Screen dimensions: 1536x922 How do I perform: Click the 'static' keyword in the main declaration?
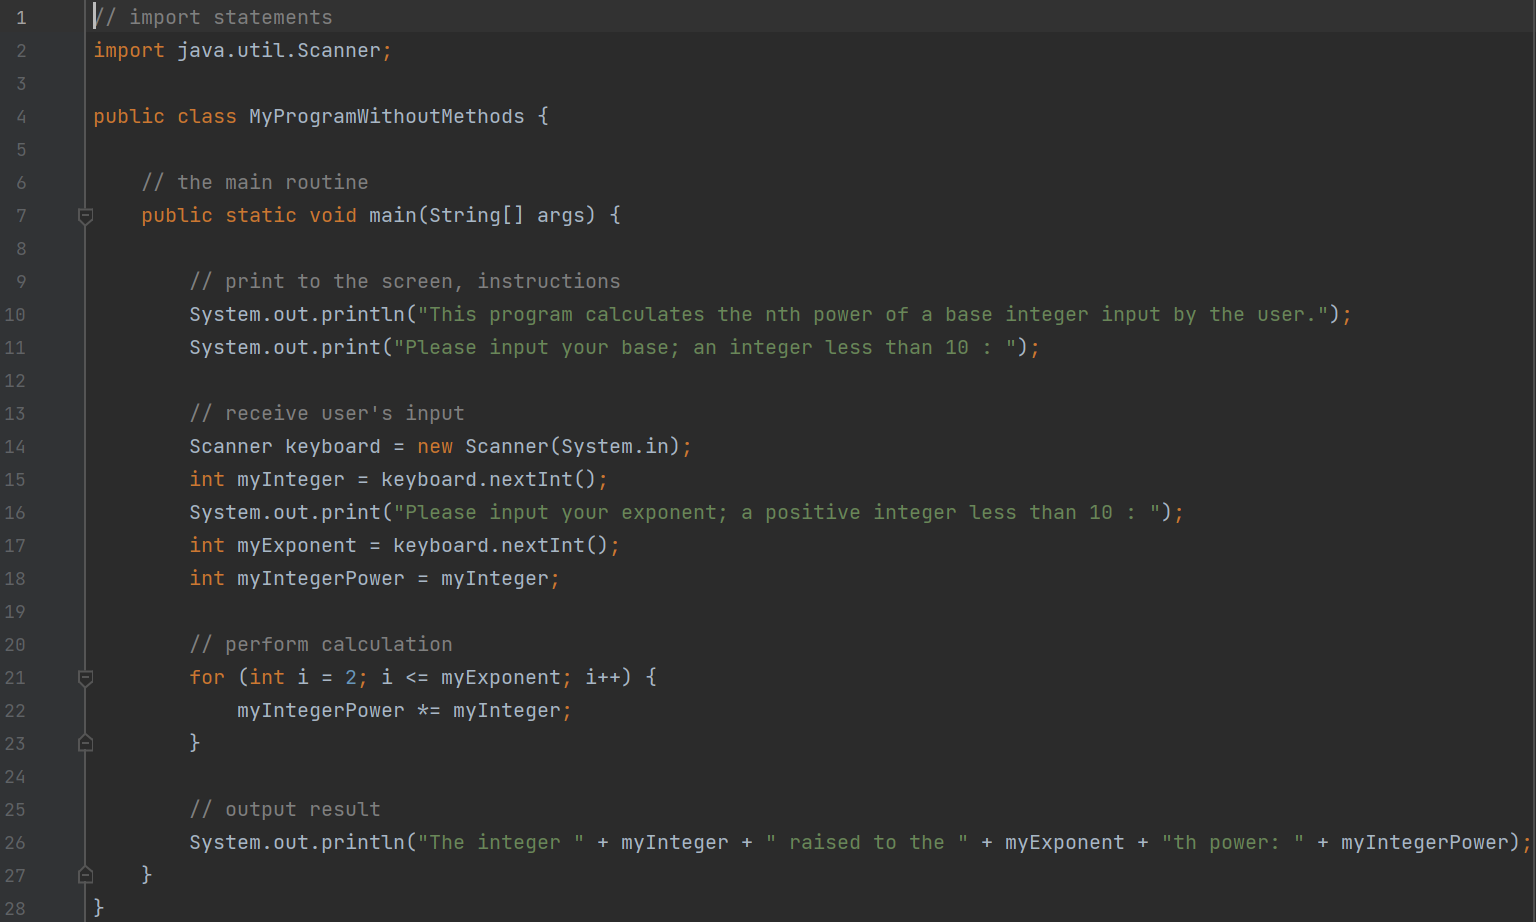click(261, 216)
